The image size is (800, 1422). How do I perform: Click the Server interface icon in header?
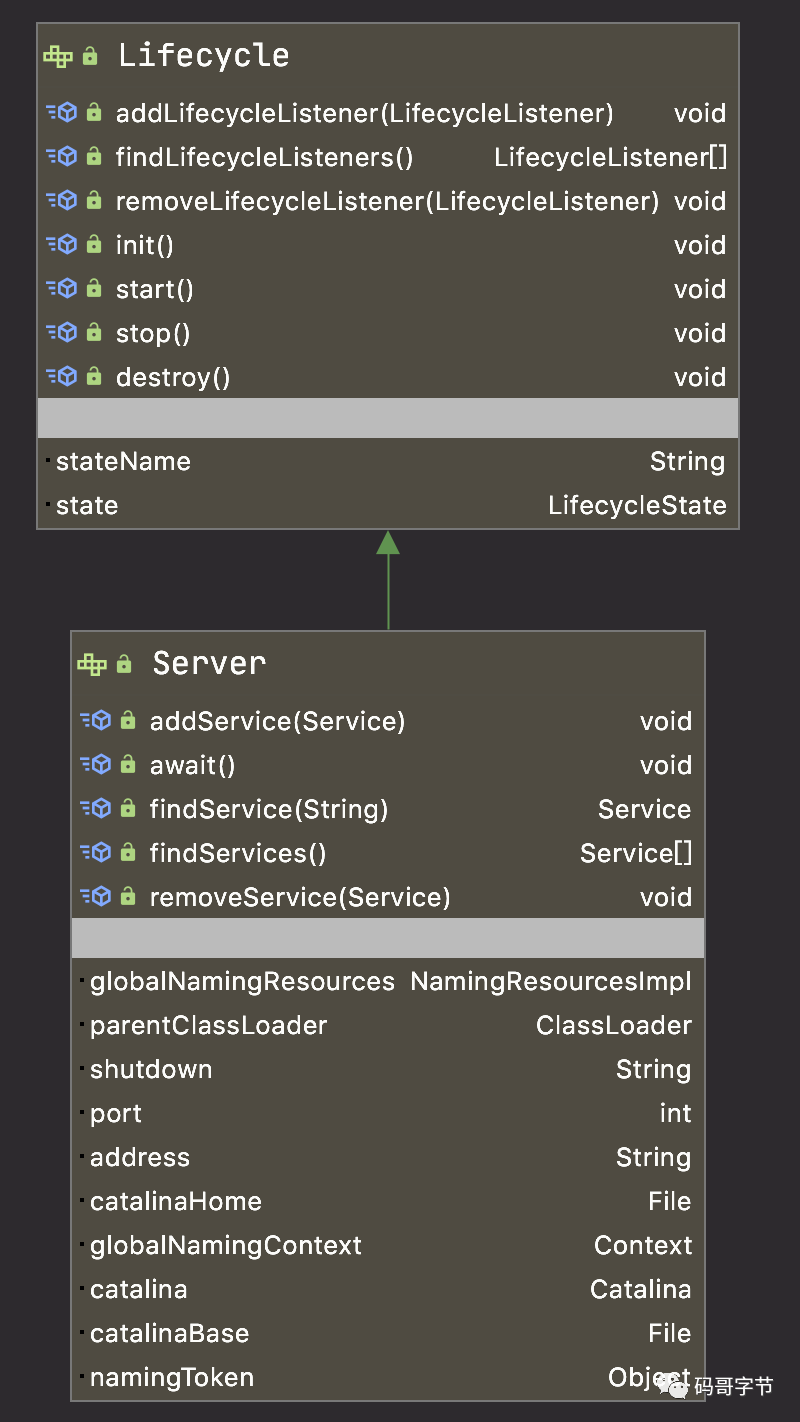point(92,664)
